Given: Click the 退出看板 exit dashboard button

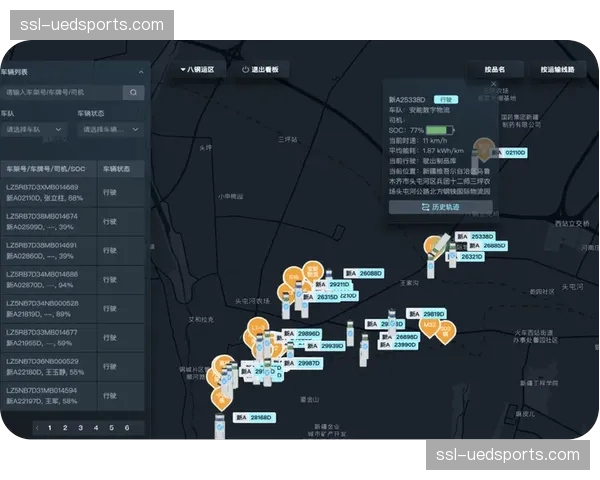Looking at the screenshot, I should pos(265,70).
